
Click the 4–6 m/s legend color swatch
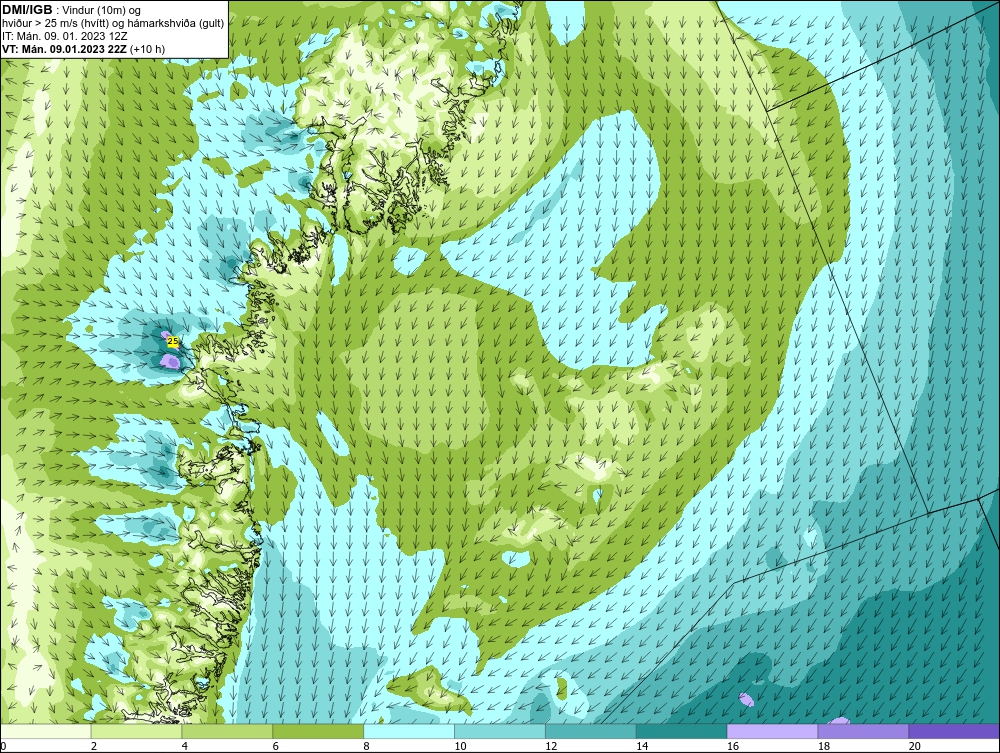click(227, 731)
